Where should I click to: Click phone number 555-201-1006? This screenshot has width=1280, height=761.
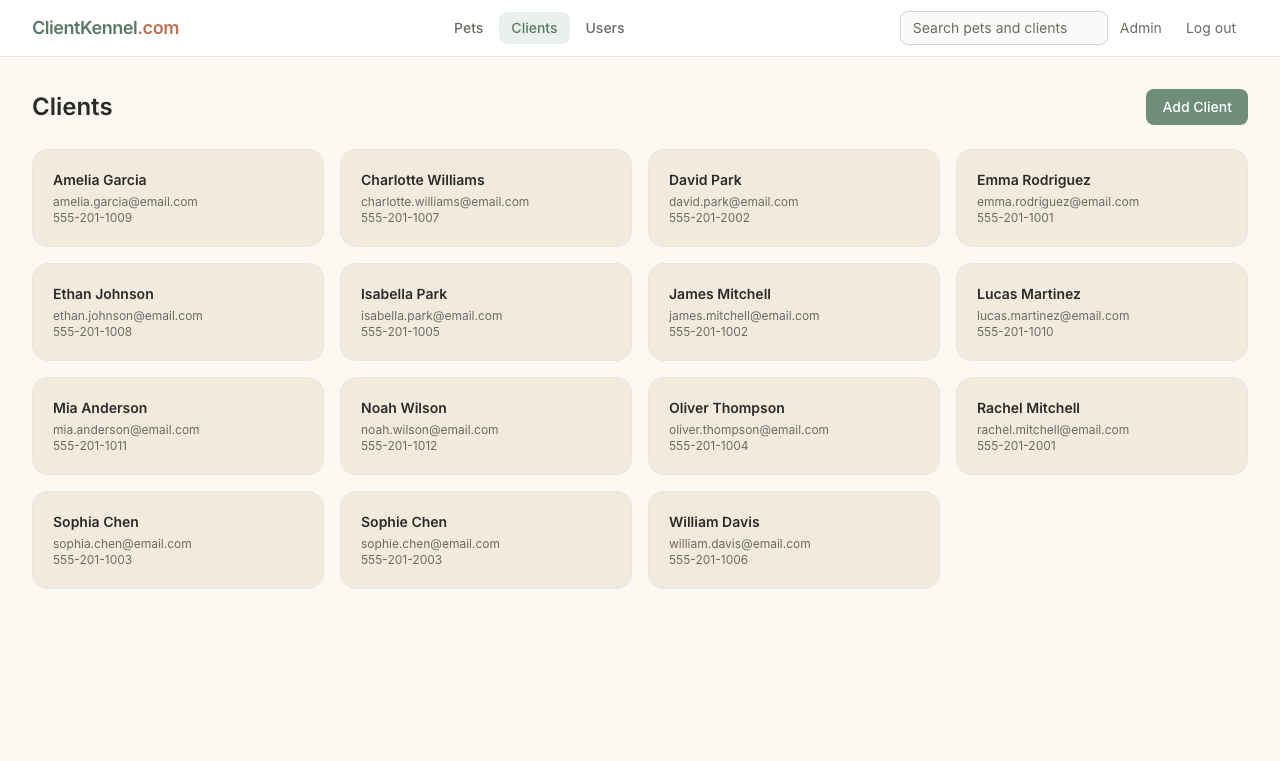point(708,560)
